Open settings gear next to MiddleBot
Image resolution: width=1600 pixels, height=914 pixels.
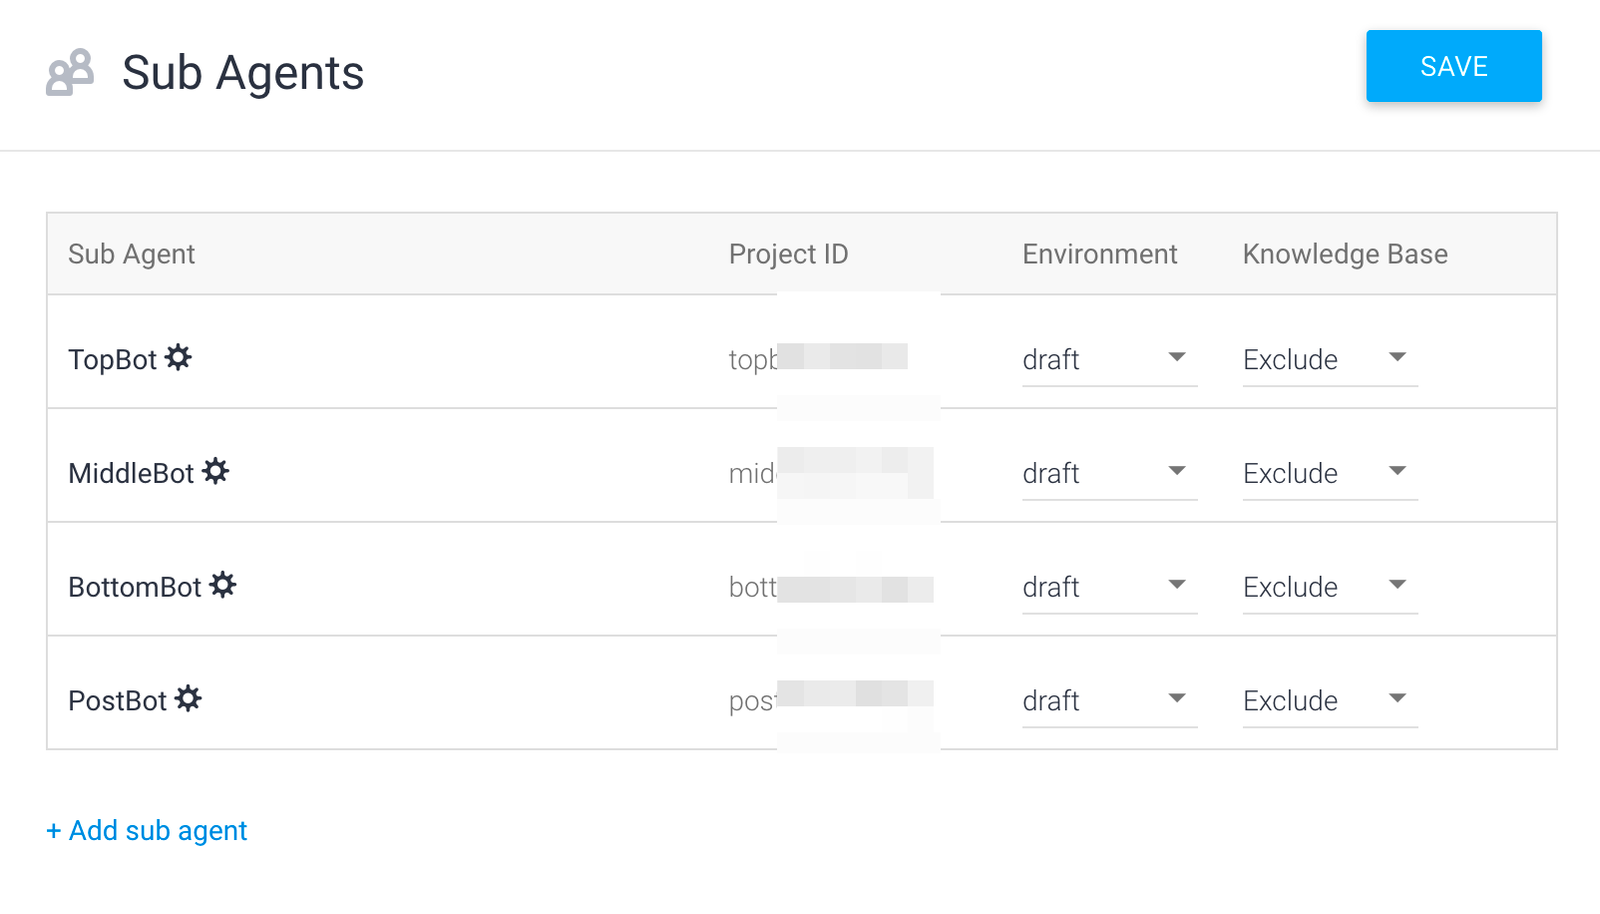pos(215,471)
